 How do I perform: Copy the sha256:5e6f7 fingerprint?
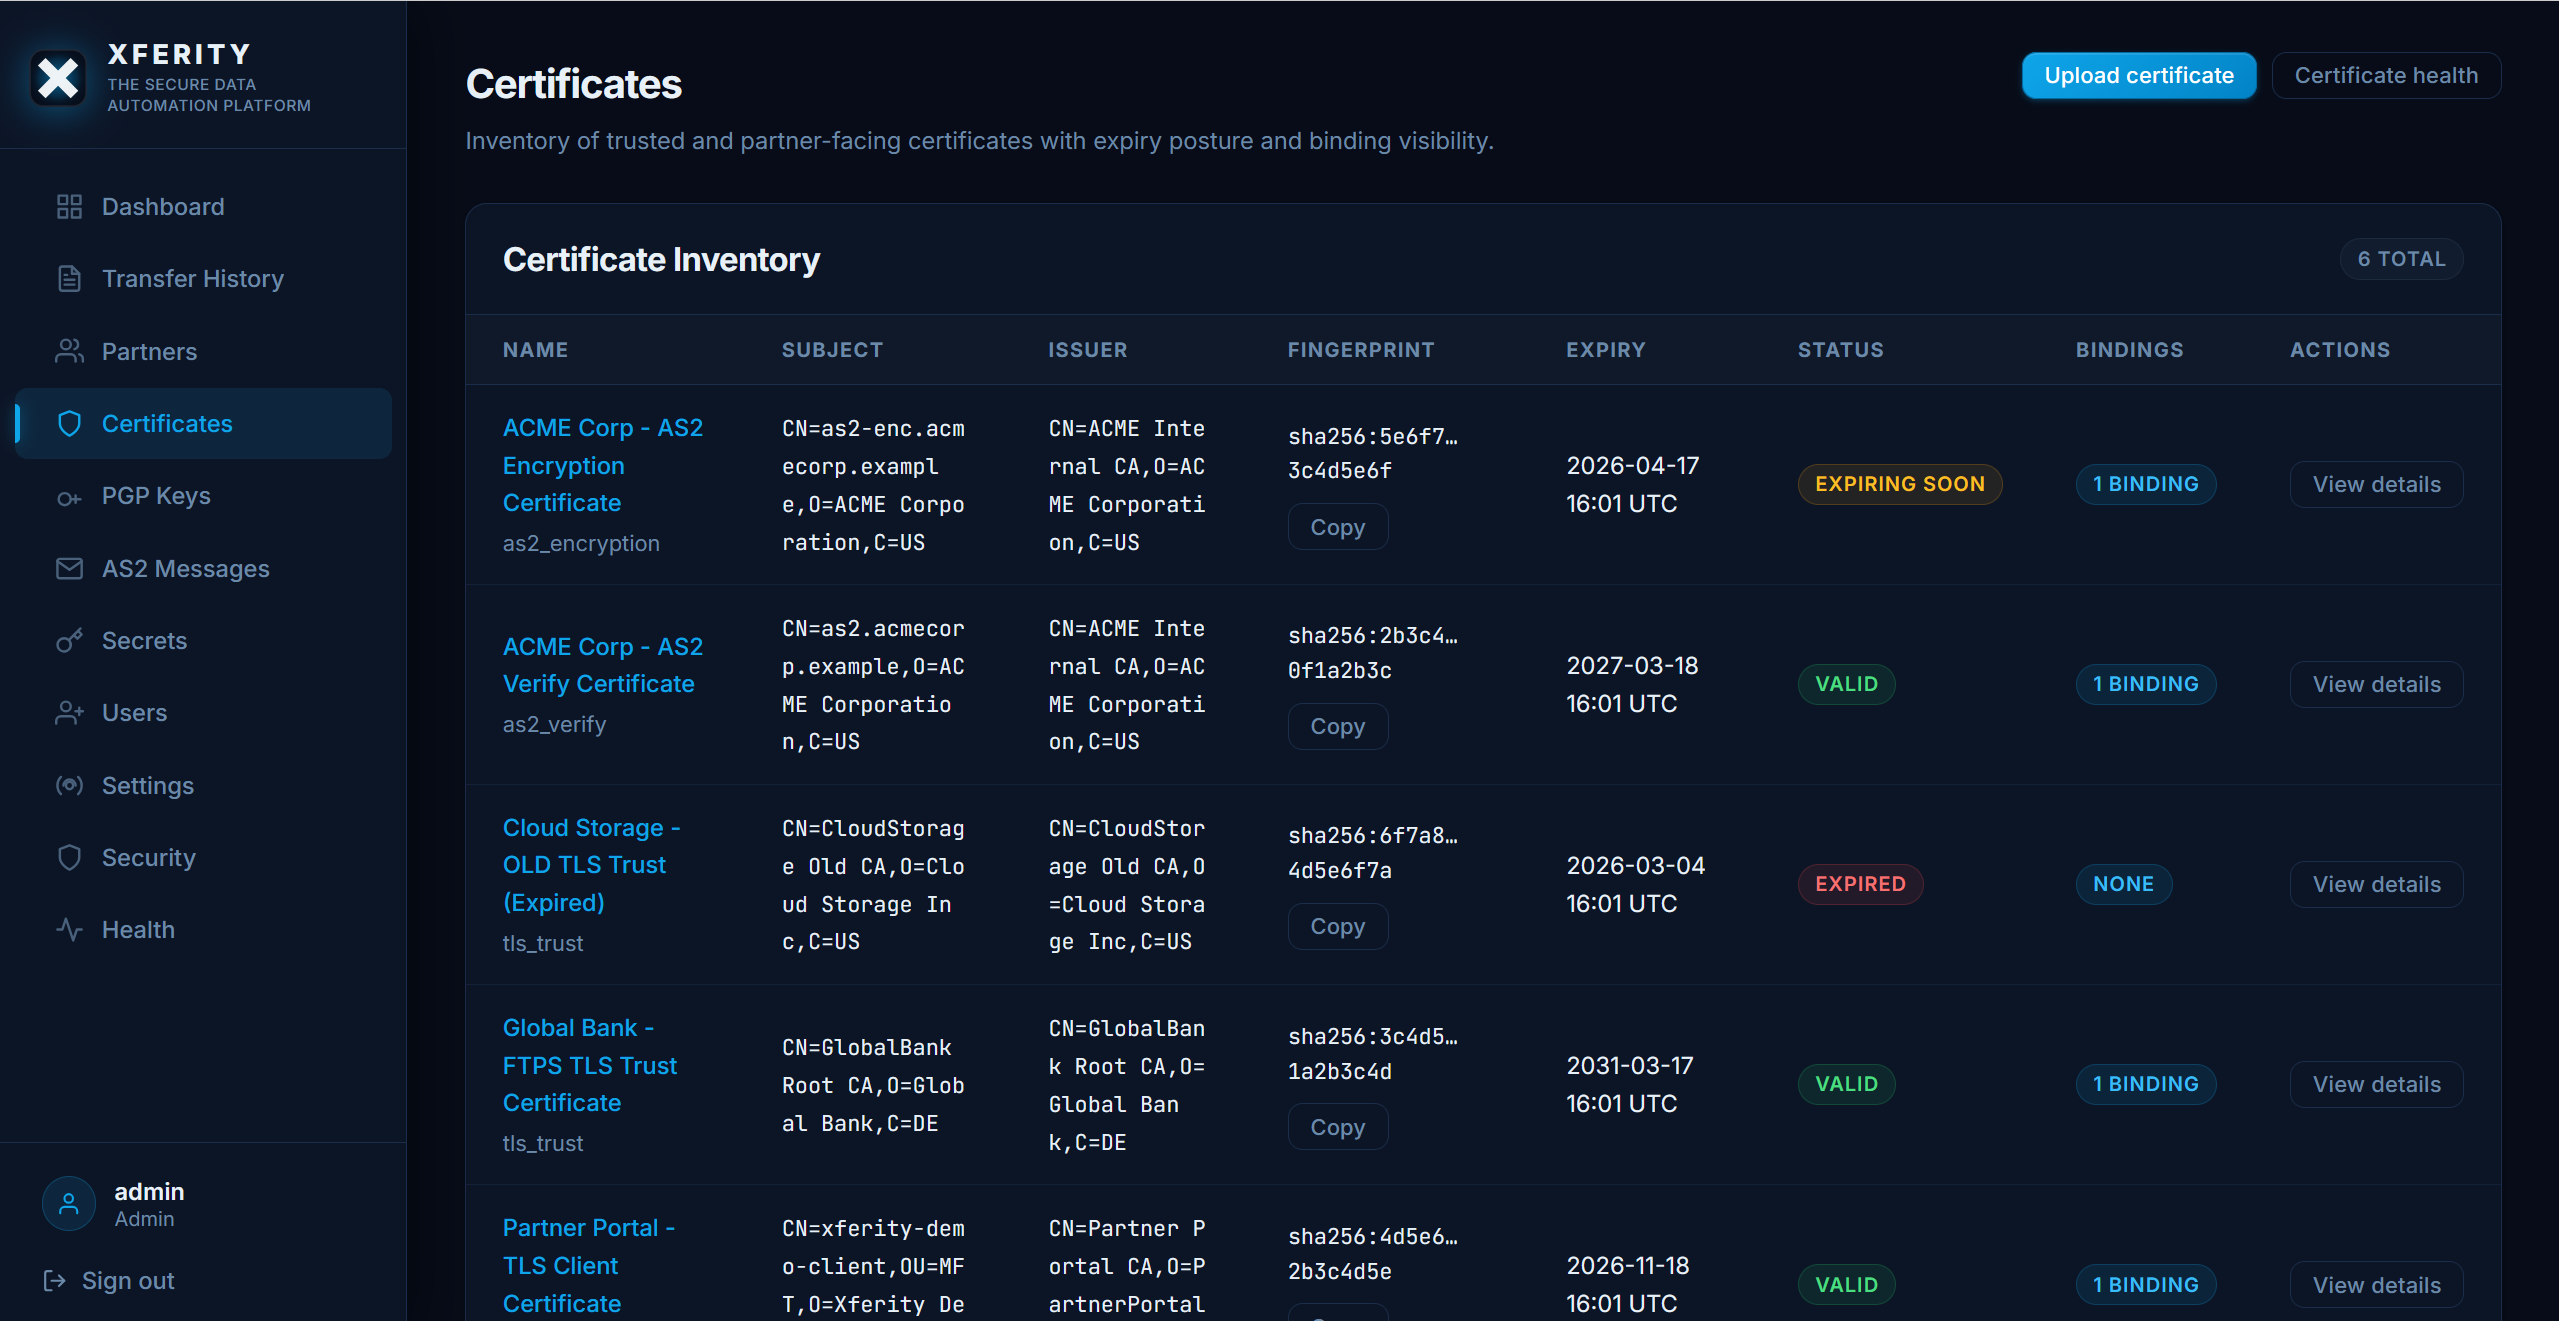[x=1337, y=527]
